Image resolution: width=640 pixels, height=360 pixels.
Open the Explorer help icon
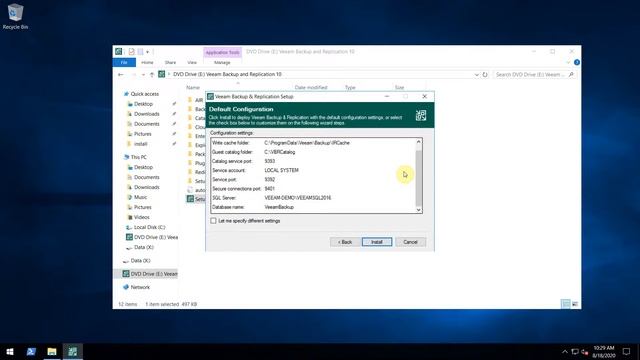click(576, 62)
